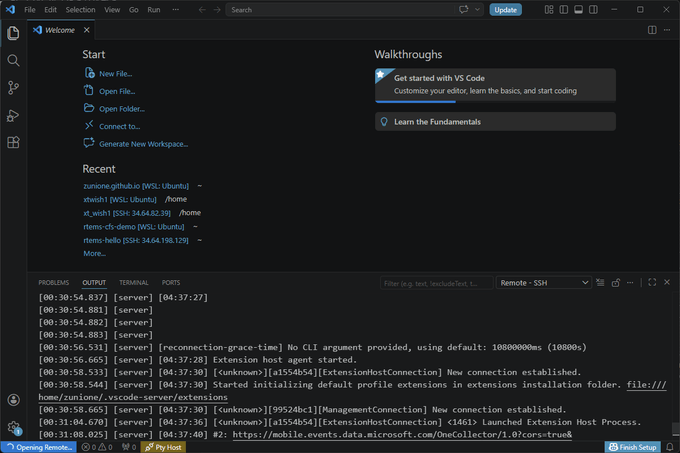Click Finish Setup in status bar
Viewport: 680px width, 453px height.
[633, 447]
